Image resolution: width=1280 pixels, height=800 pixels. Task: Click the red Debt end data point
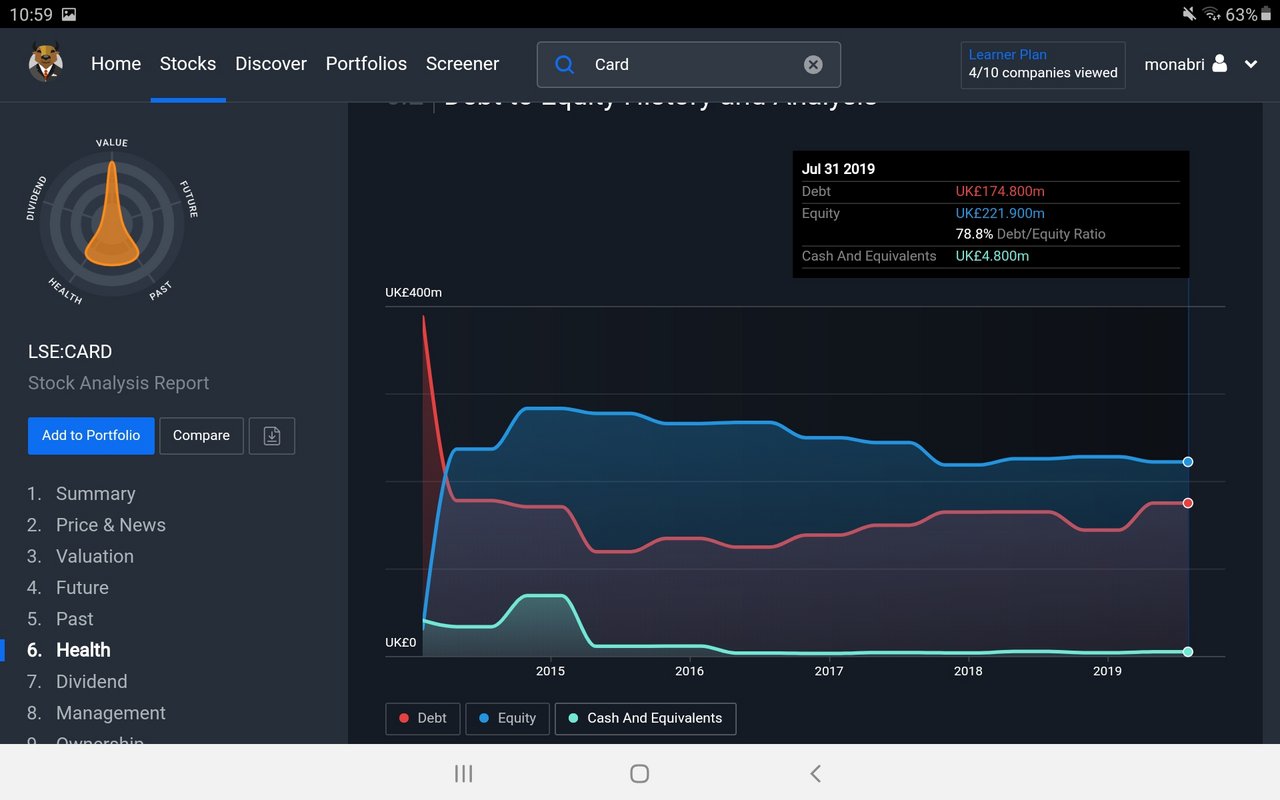point(1188,503)
